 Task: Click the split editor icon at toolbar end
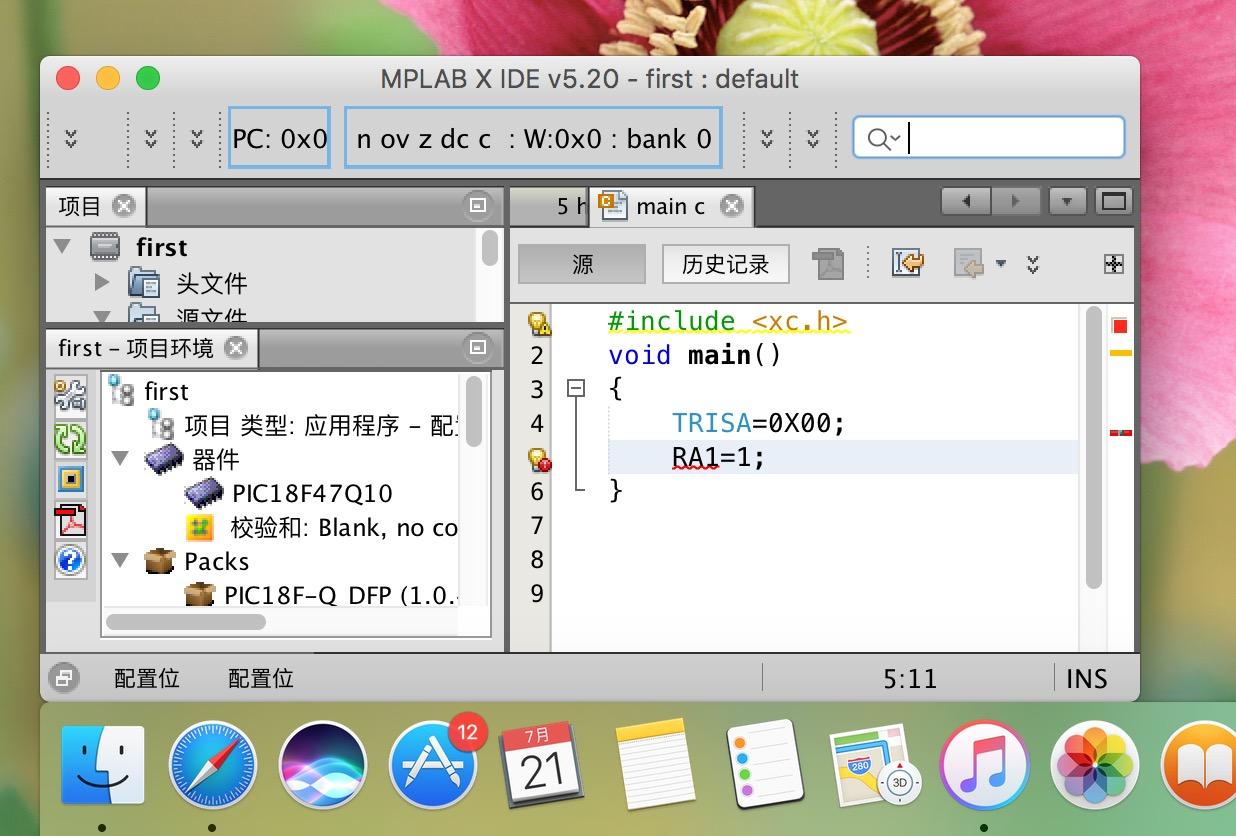pos(1113,264)
